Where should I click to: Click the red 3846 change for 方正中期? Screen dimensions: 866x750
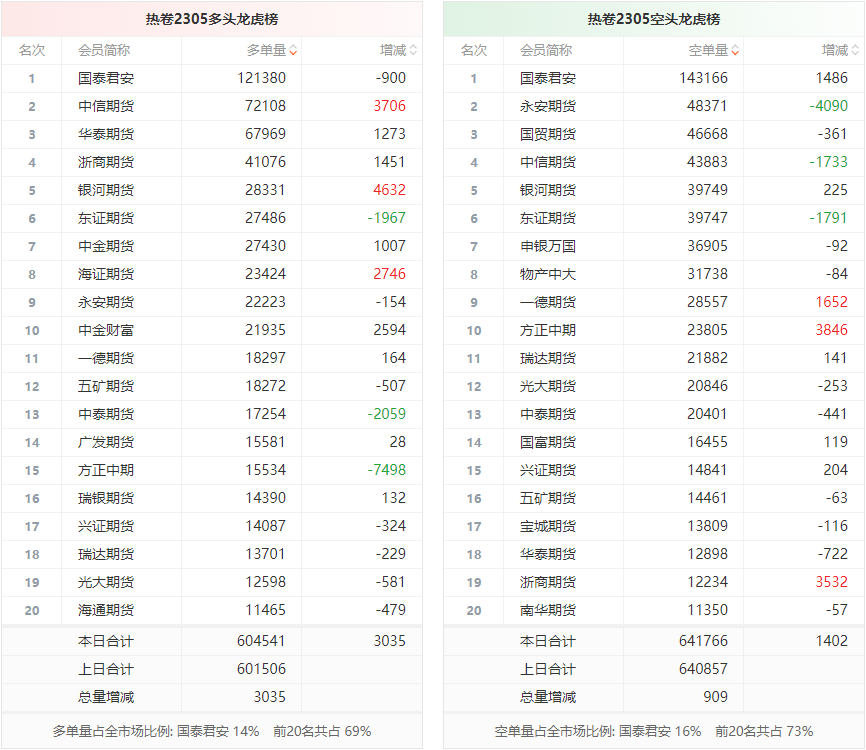pos(831,330)
